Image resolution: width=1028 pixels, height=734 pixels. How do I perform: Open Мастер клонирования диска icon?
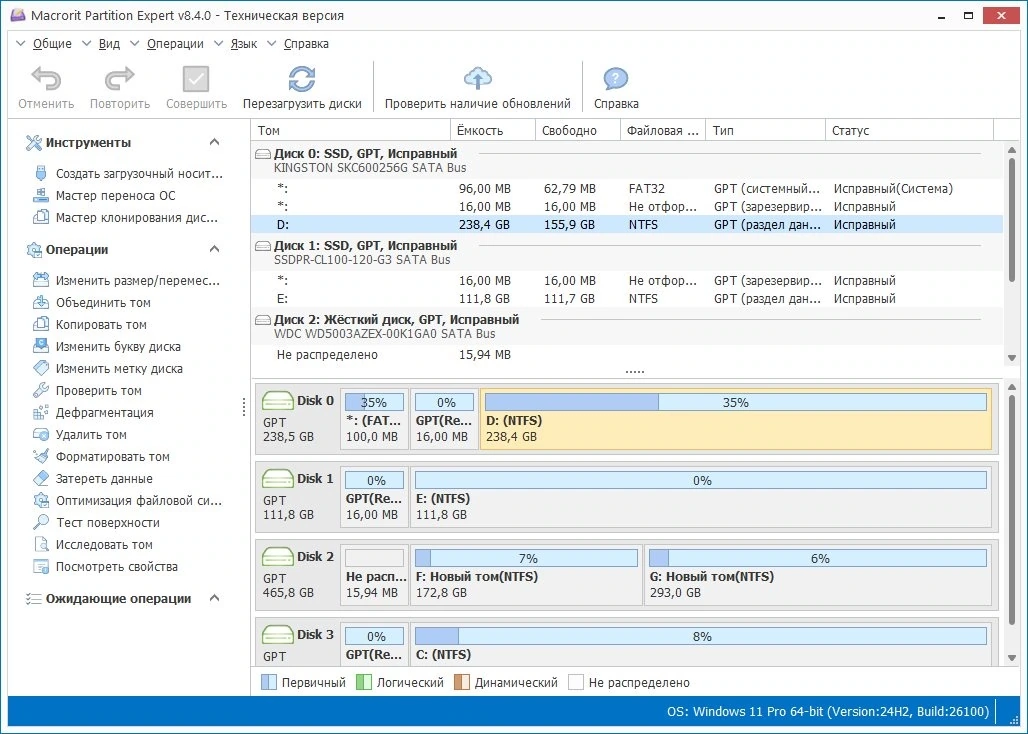coord(41,217)
